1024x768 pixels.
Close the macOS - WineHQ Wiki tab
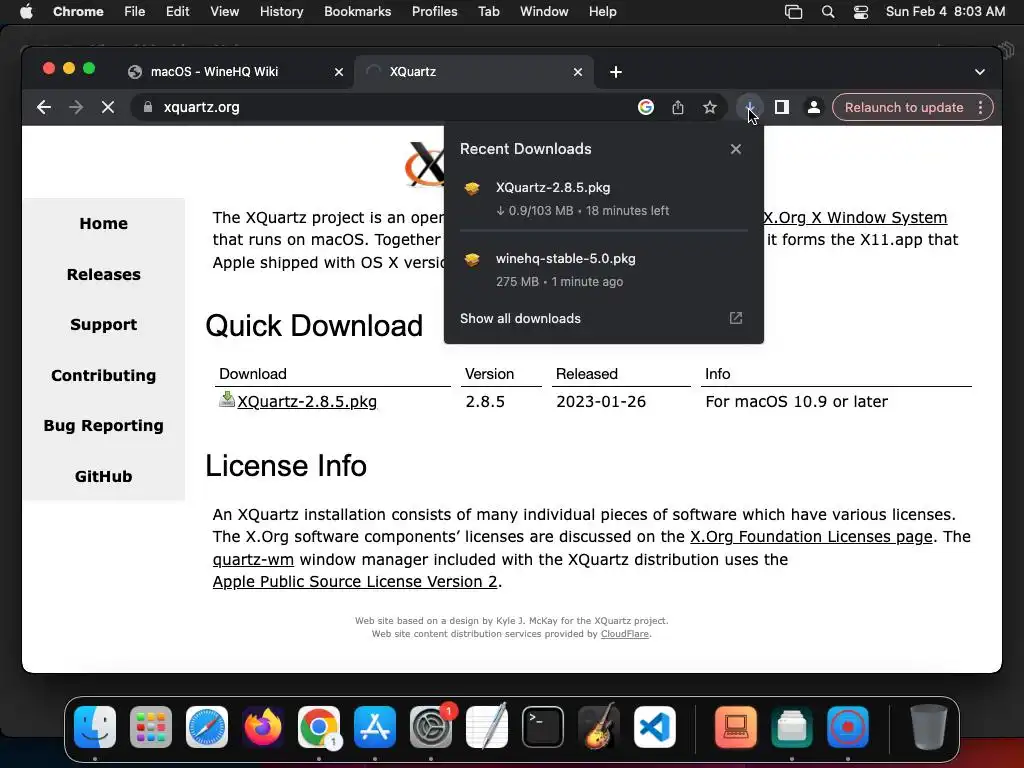coord(339,72)
